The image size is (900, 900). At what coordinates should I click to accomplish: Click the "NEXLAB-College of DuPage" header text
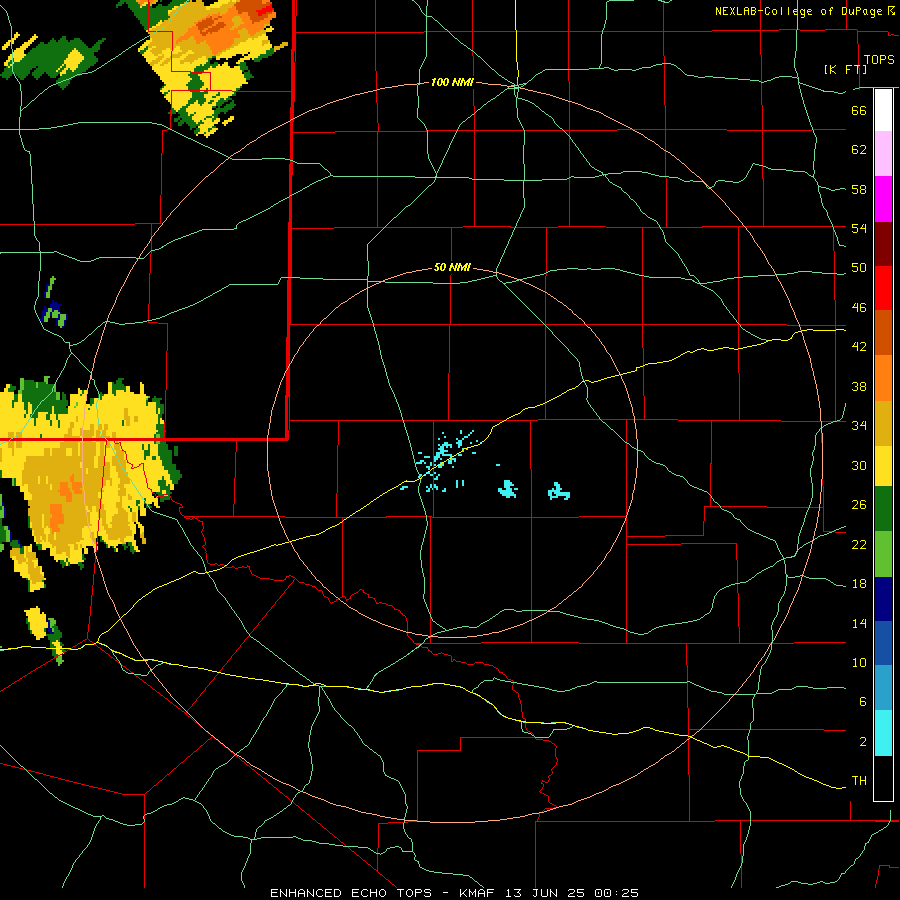click(800, 11)
